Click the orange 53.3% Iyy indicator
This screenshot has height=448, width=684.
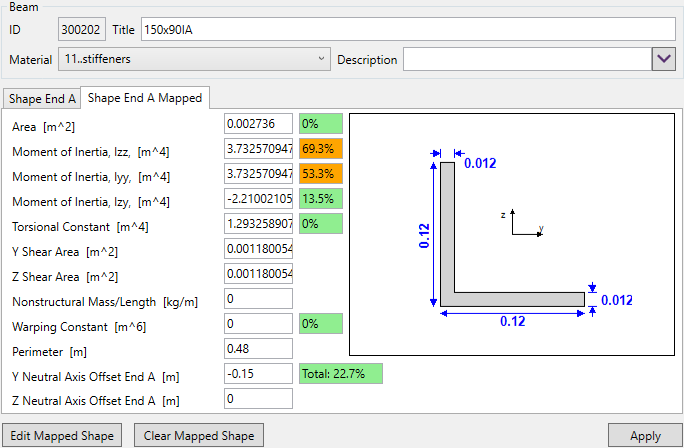pos(320,174)
